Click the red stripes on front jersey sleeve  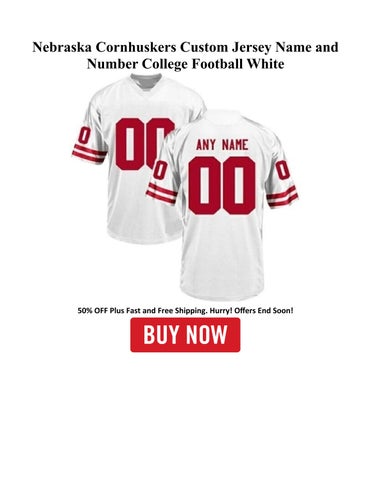88,153
